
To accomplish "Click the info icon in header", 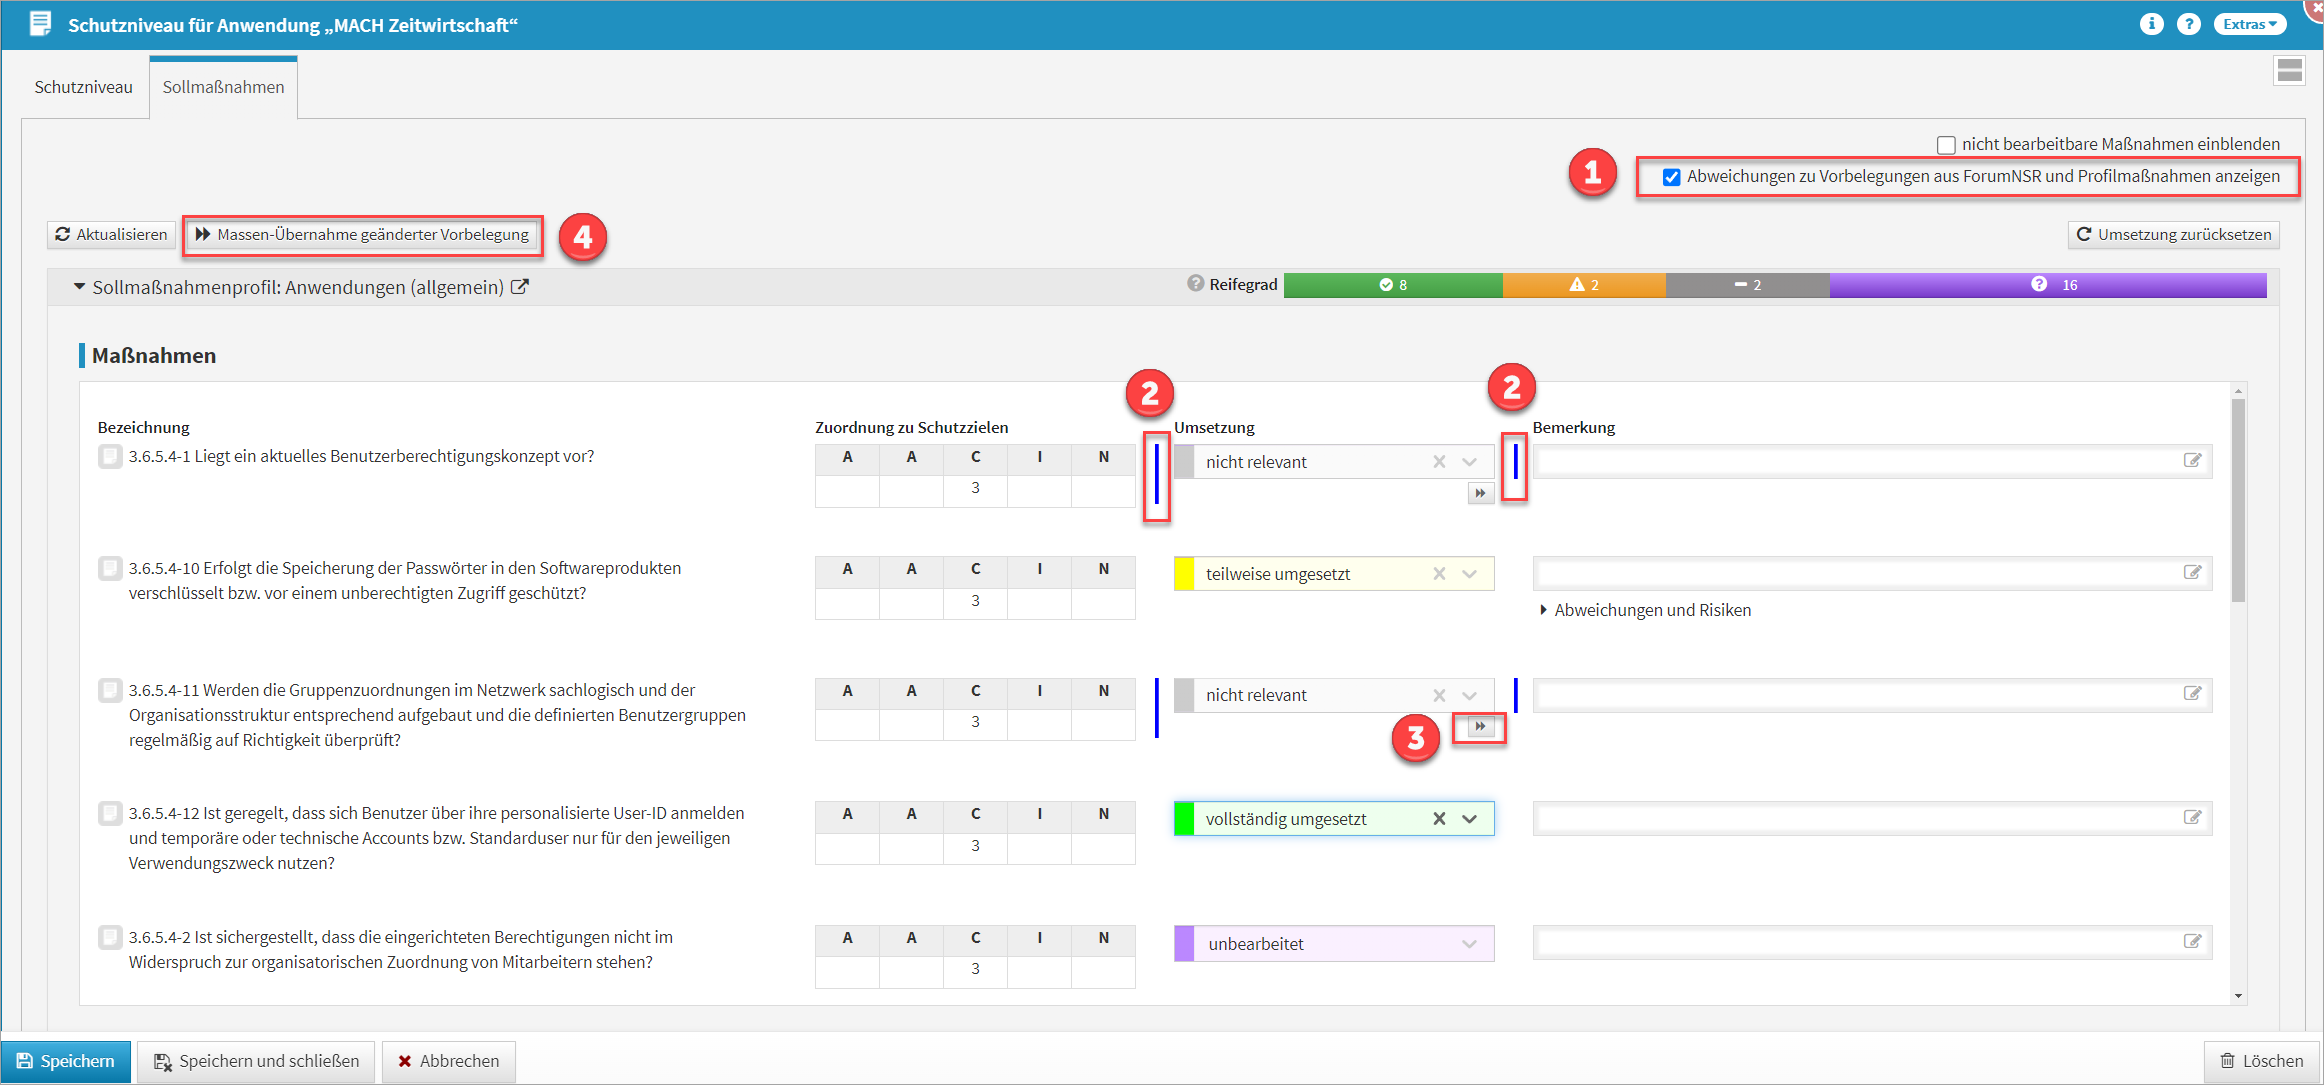I will [2151, 24].
